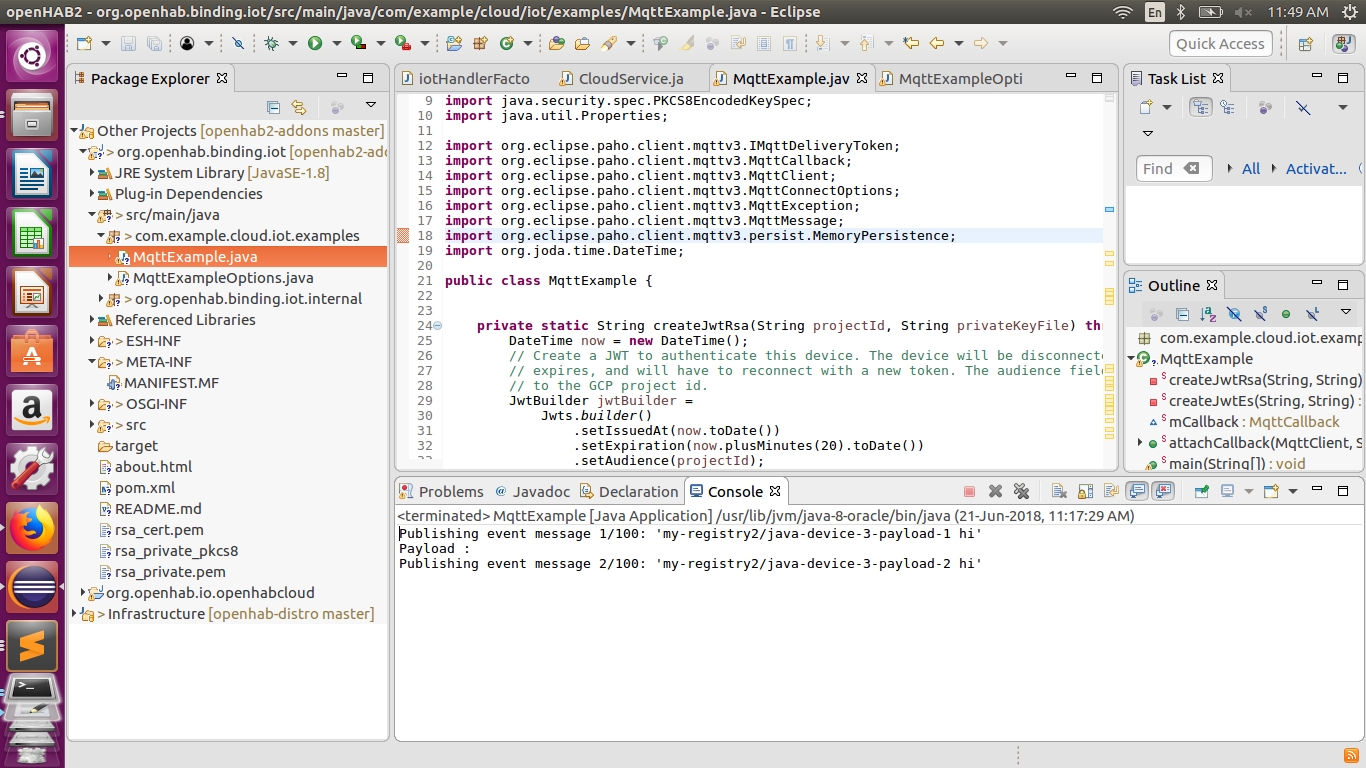Click the All link in Task List
This screenshot has height=768, width=1366.
(1251, 169)
